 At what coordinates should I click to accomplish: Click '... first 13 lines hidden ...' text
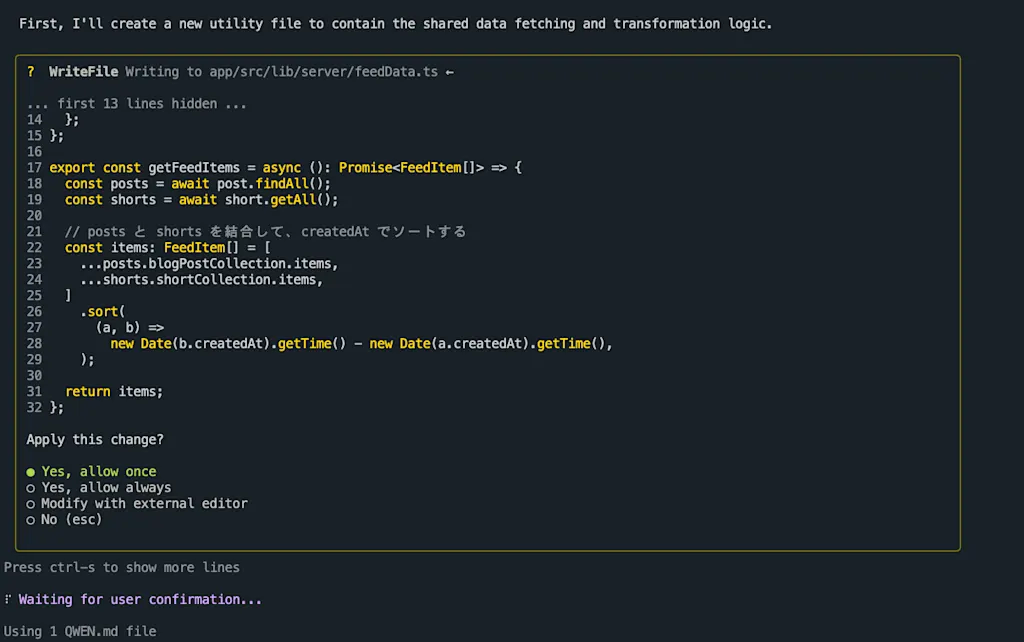click(x=136, y=104)
